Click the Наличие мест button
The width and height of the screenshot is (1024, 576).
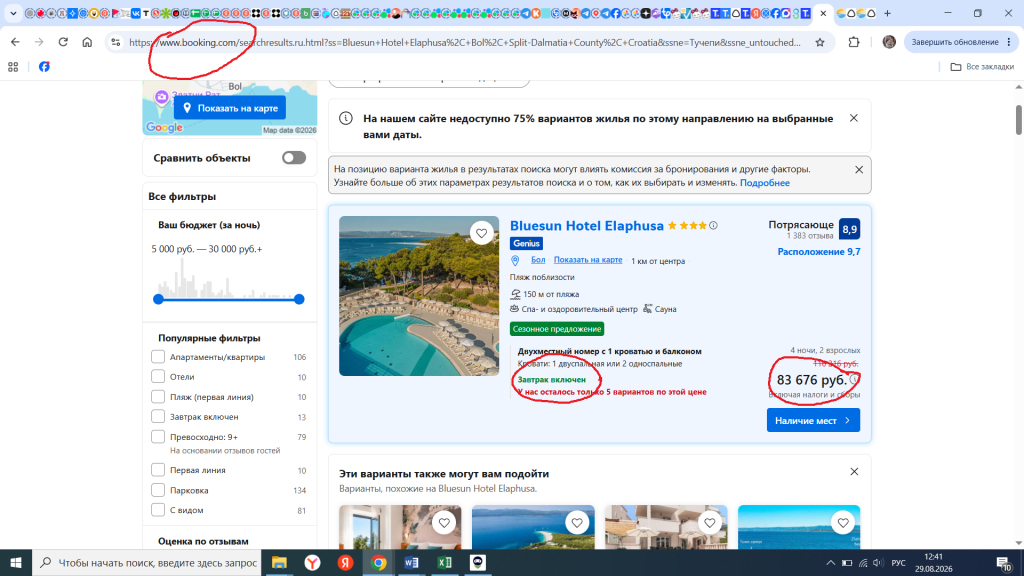[x=813, y=420]
